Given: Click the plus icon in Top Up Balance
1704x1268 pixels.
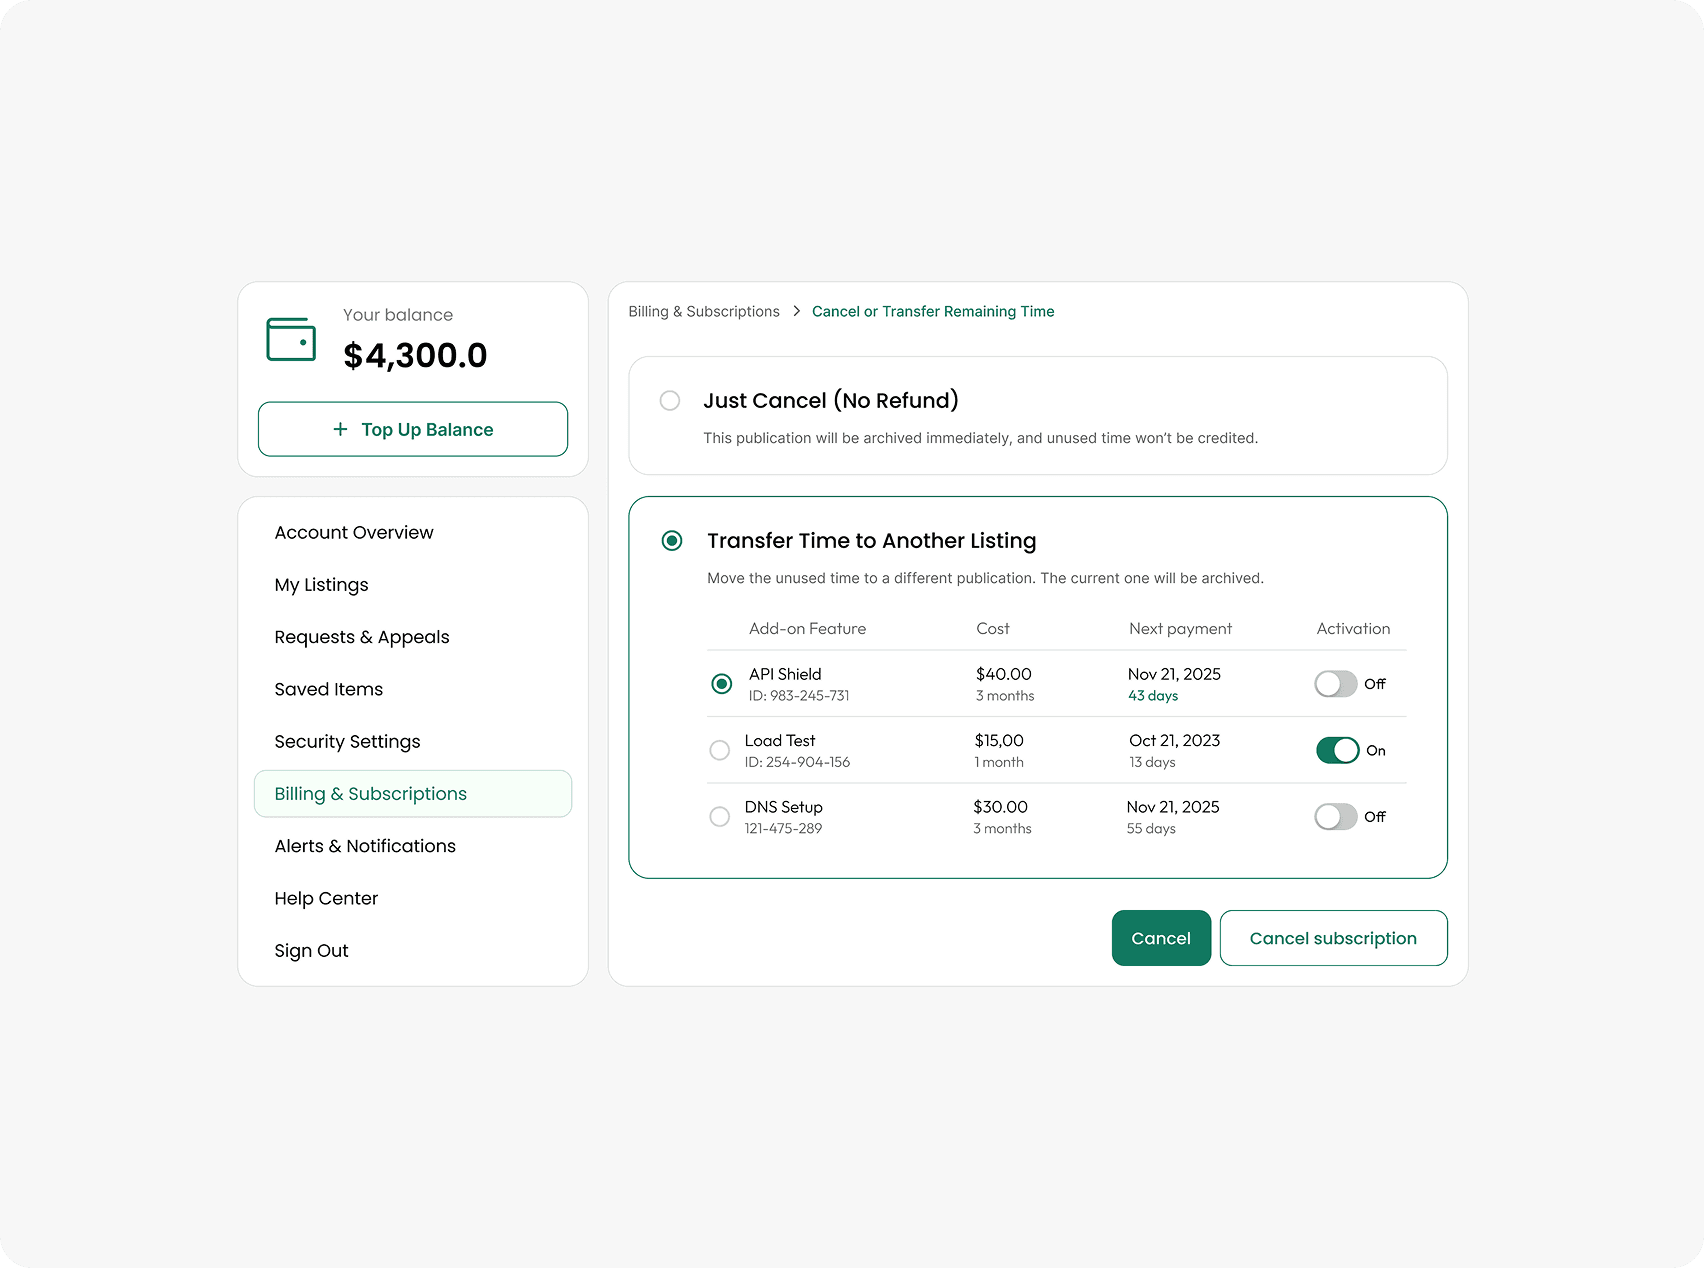Looking at the screenshot, I should 340,429.
